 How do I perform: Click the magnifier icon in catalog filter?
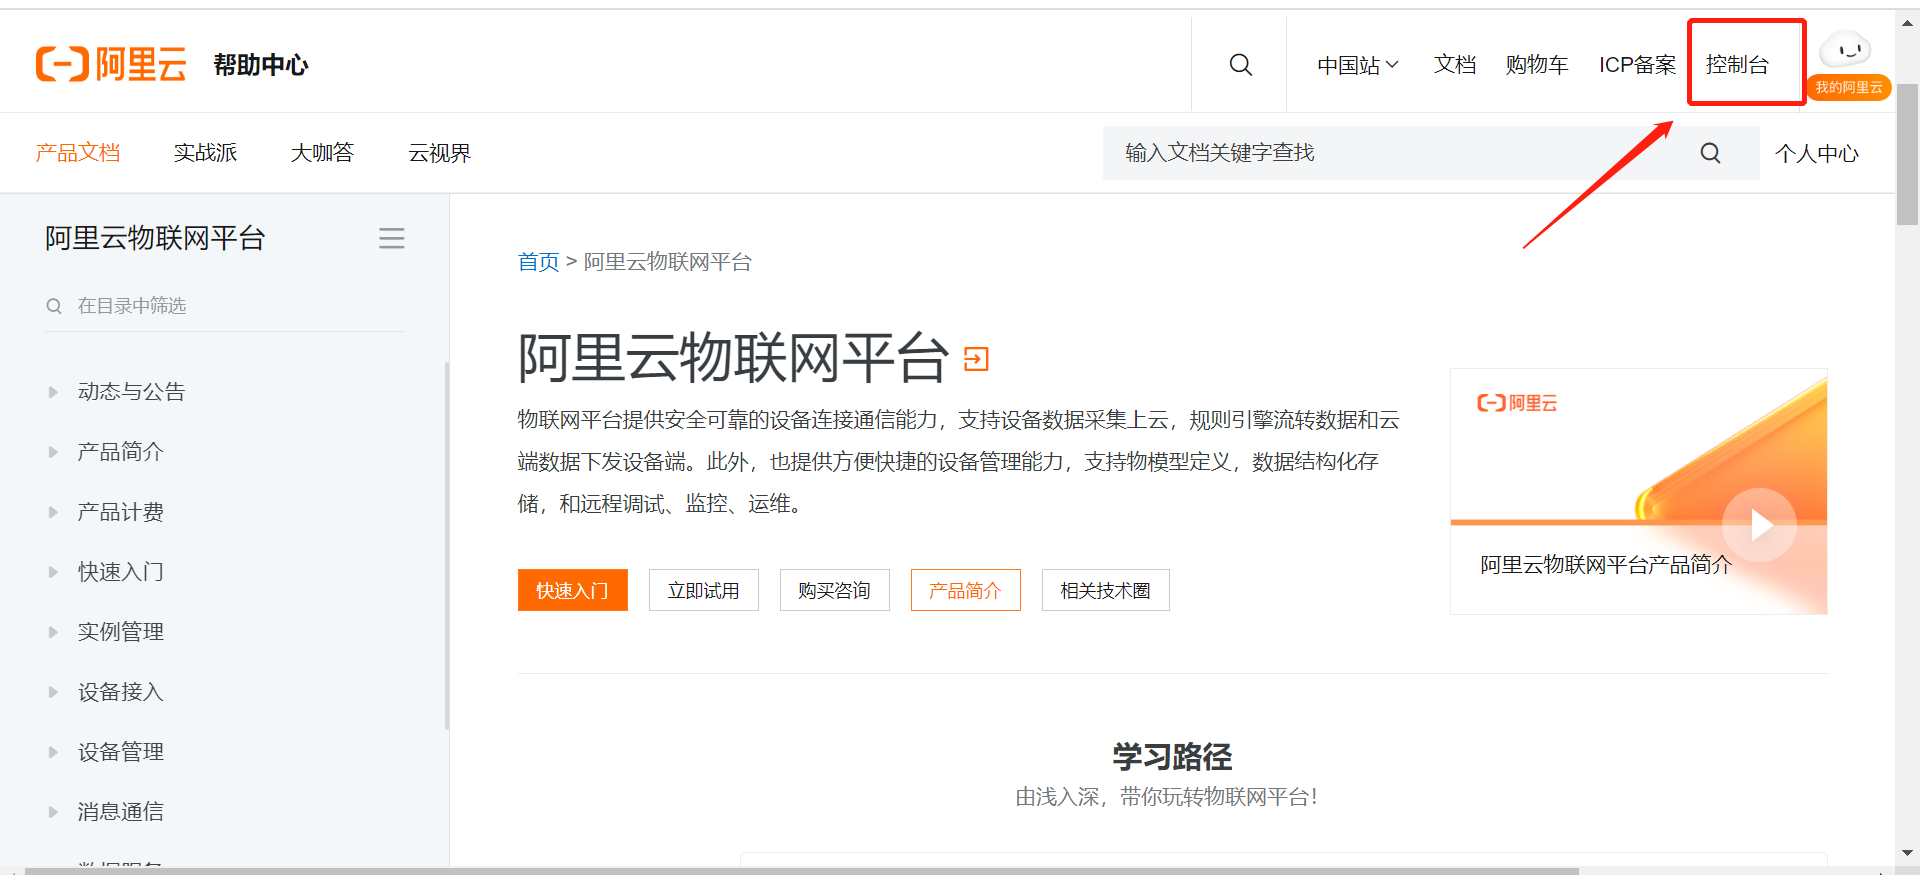[x=54, y=306]
